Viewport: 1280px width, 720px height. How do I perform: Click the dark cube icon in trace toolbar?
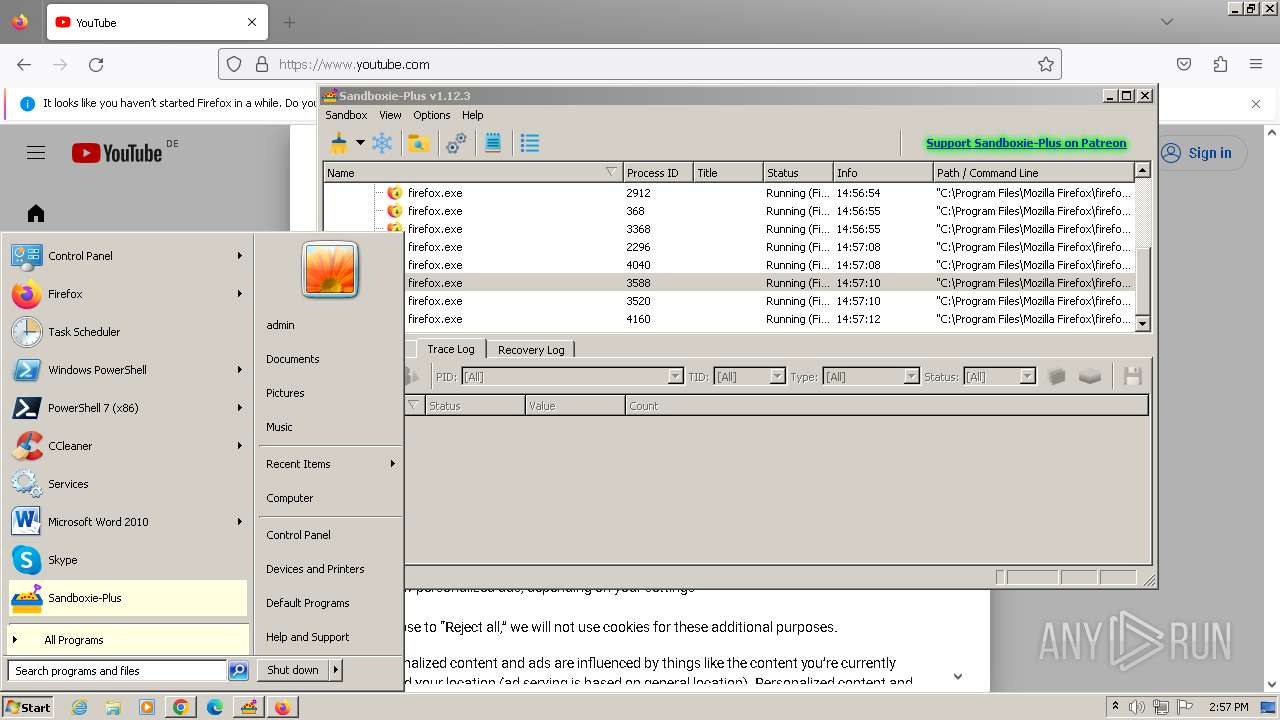[x=1057, y=377]
